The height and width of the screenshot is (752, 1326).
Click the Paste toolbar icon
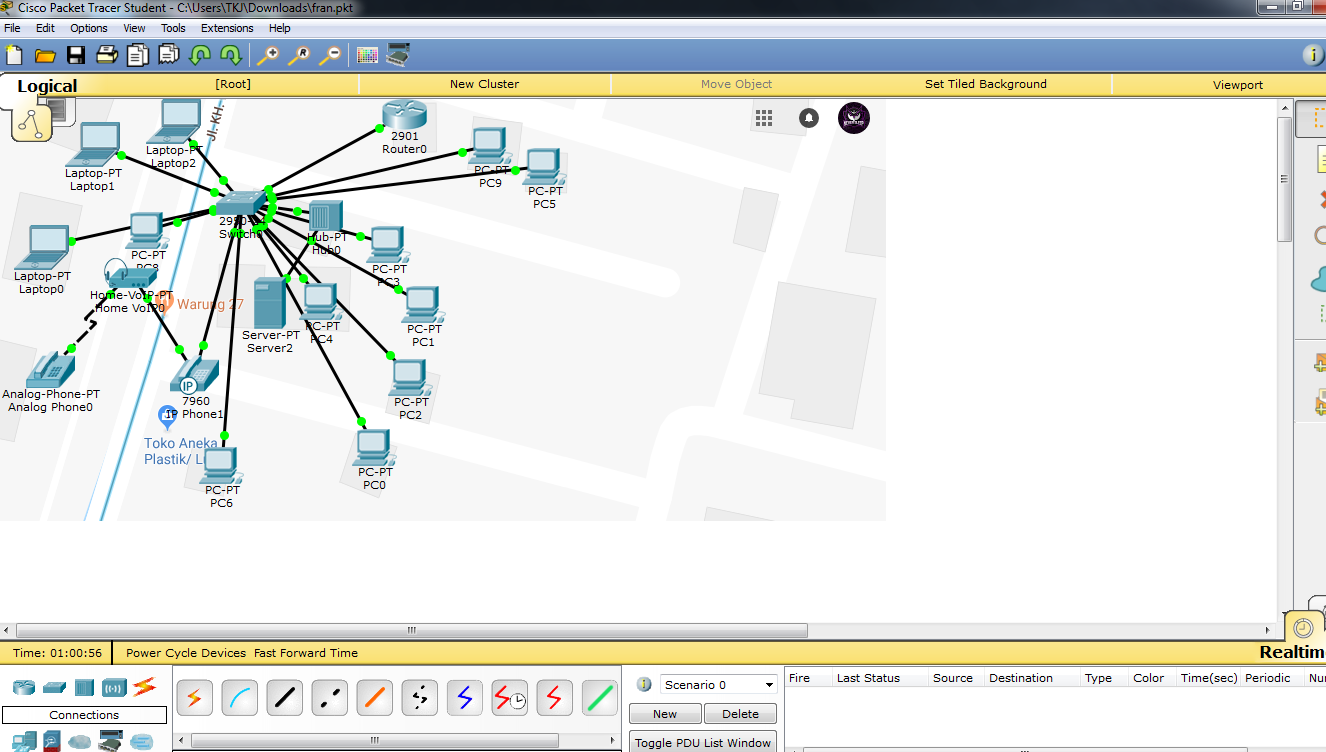click(169, 55)
